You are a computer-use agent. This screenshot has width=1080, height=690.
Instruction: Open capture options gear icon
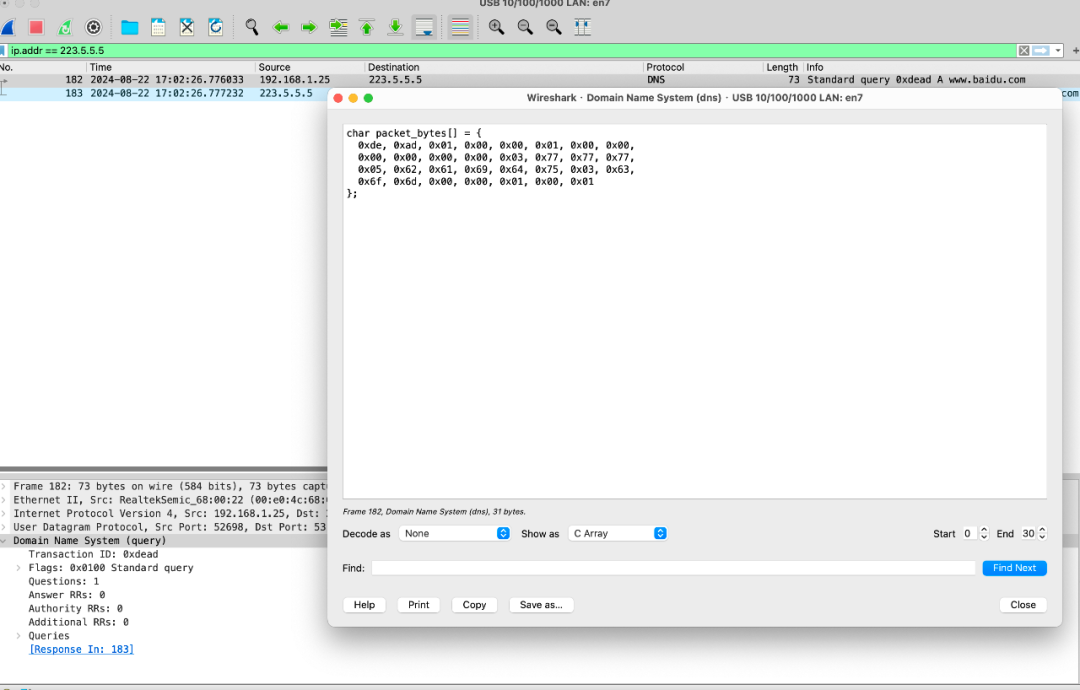coord(94,27)
